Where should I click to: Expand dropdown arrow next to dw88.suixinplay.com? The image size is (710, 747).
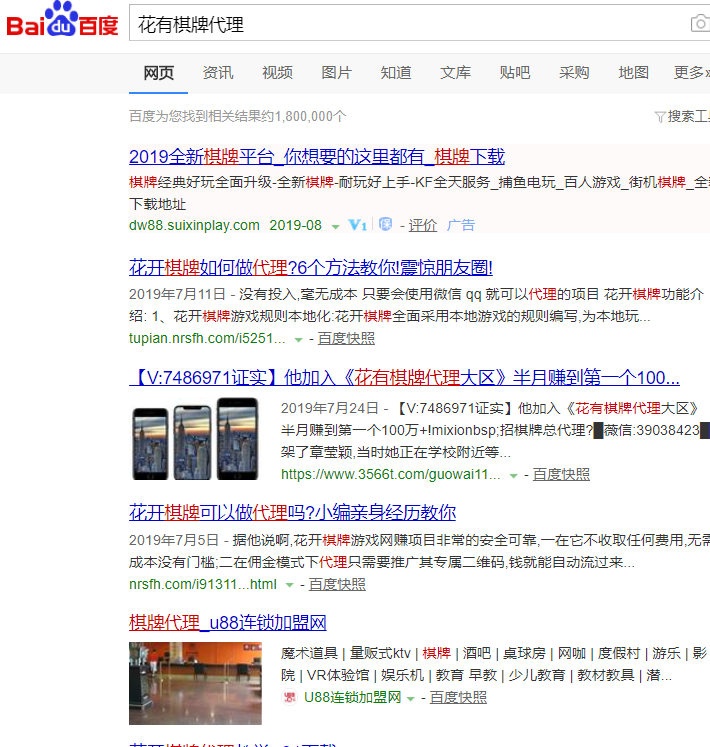pyautogui.click(x=335, y=227)
